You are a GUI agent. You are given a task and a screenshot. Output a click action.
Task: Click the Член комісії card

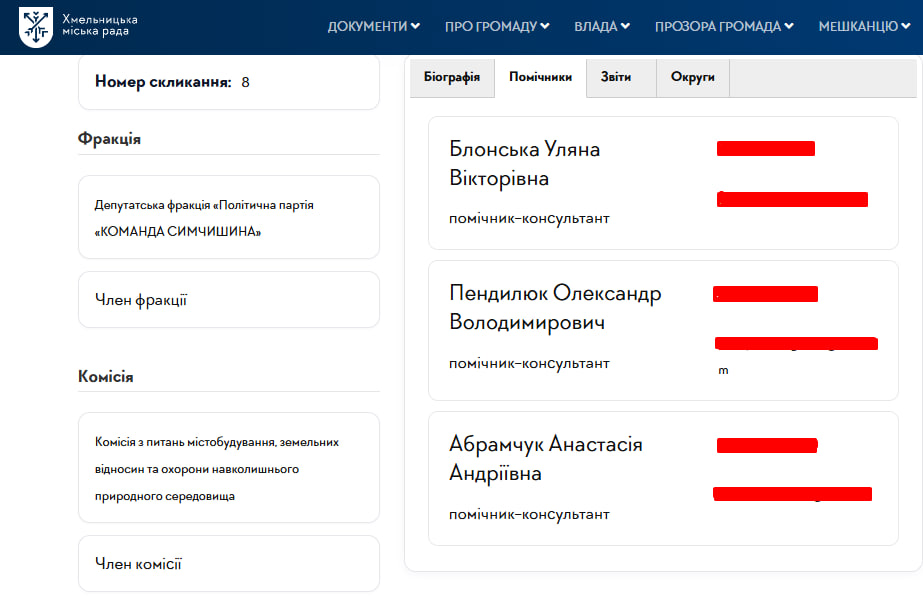[x=229, y=563]
